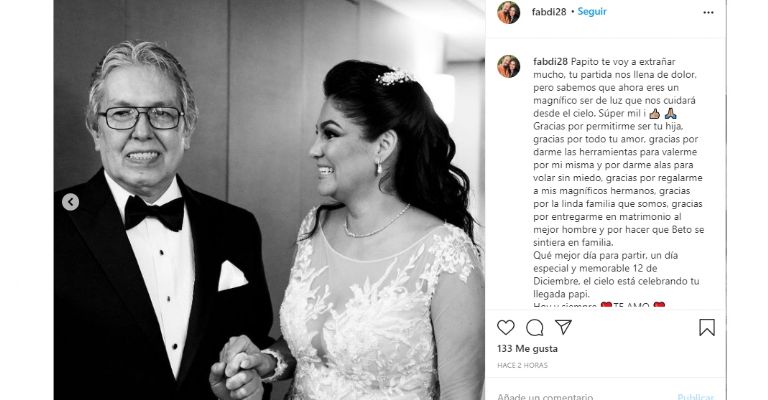Save post using bookmark icon

(707, 328)
